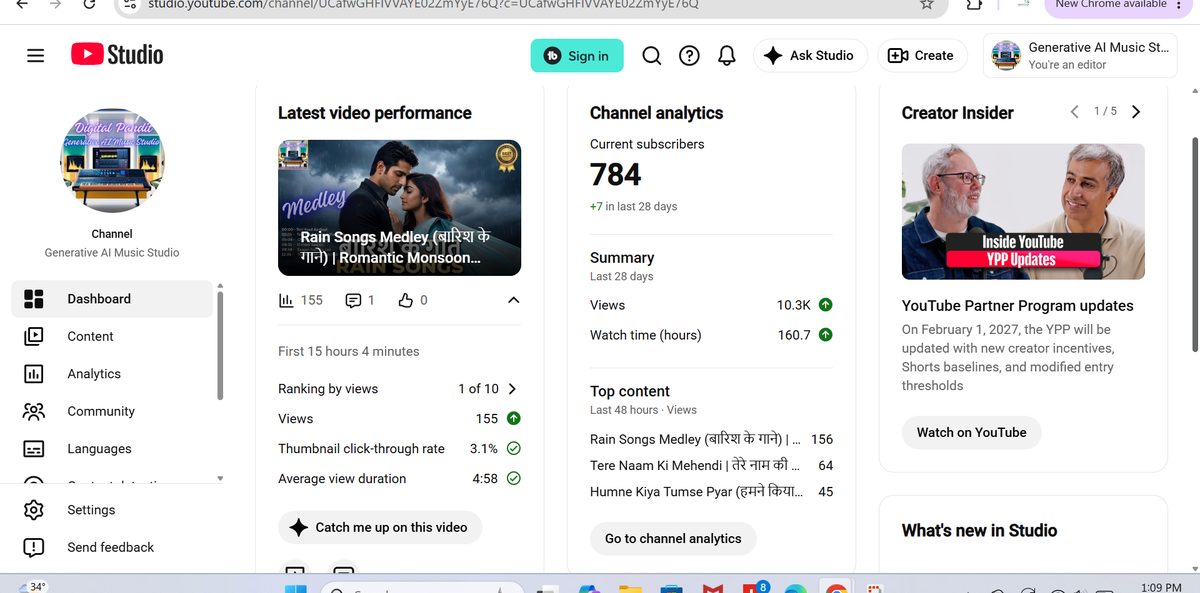Open Rain Songs Medley top content row
The height and width of the screenshot is (593, 1200).
point(711,439)
